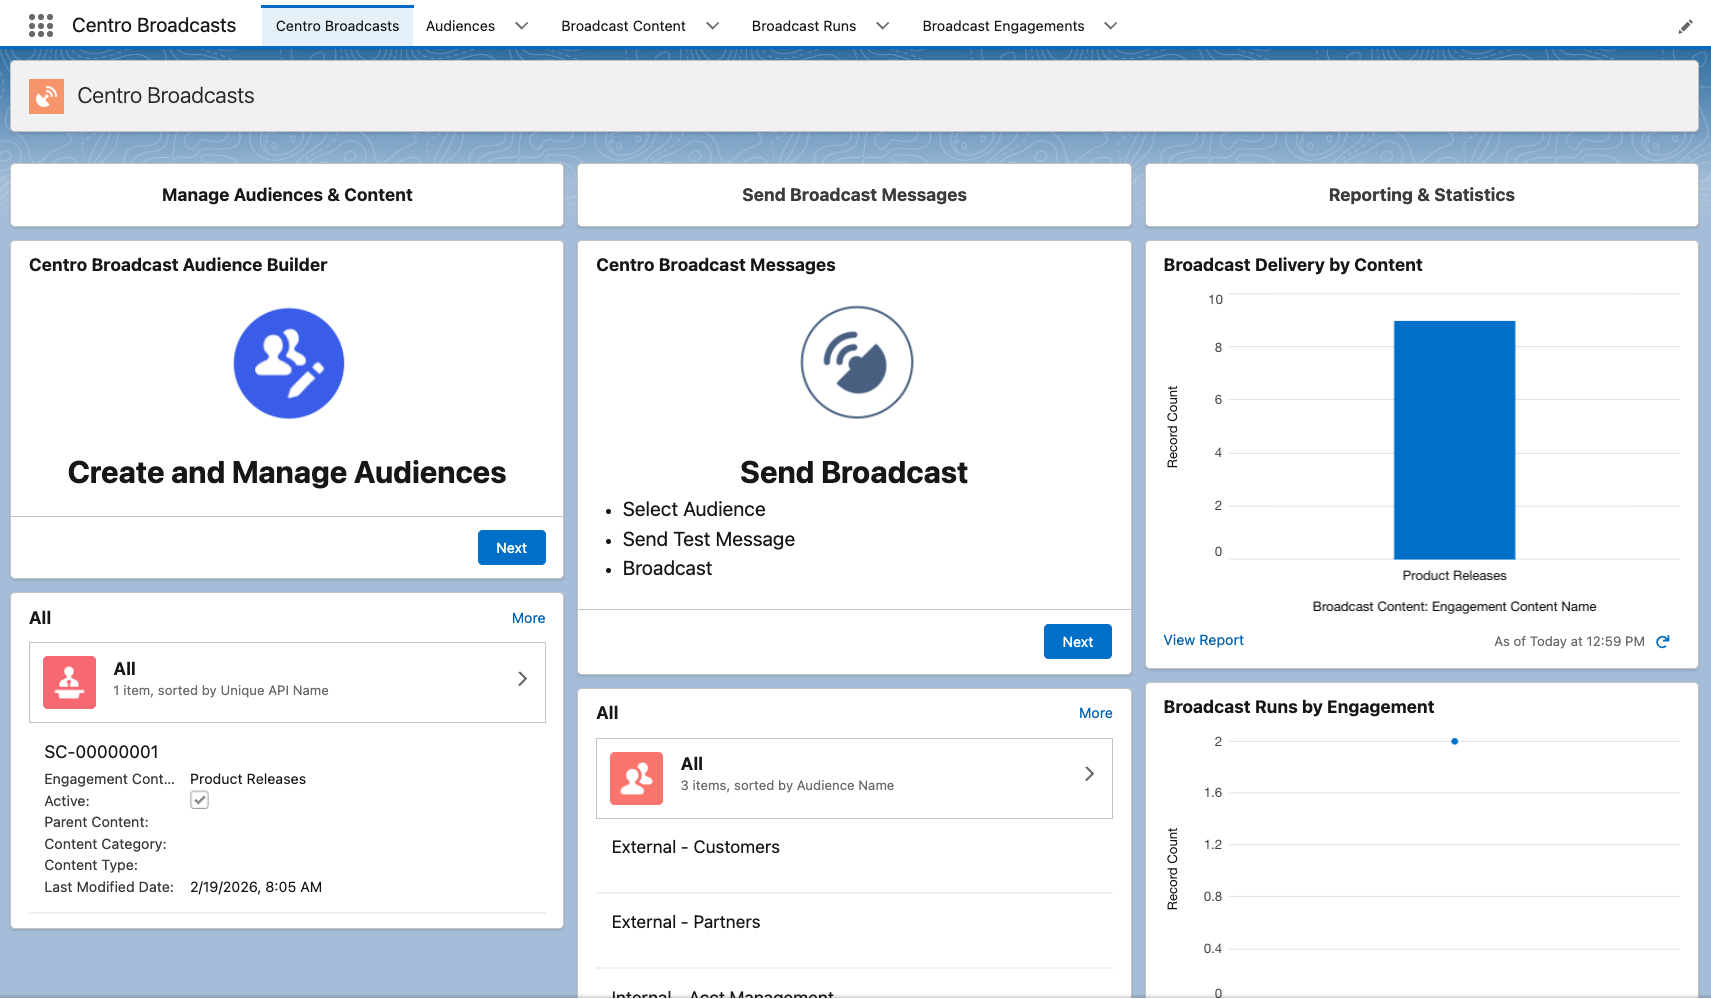Screen dimensions: 1711x999
Task: Toggle the Active checkbox for SC-00000001
Action: pos(200,800)
